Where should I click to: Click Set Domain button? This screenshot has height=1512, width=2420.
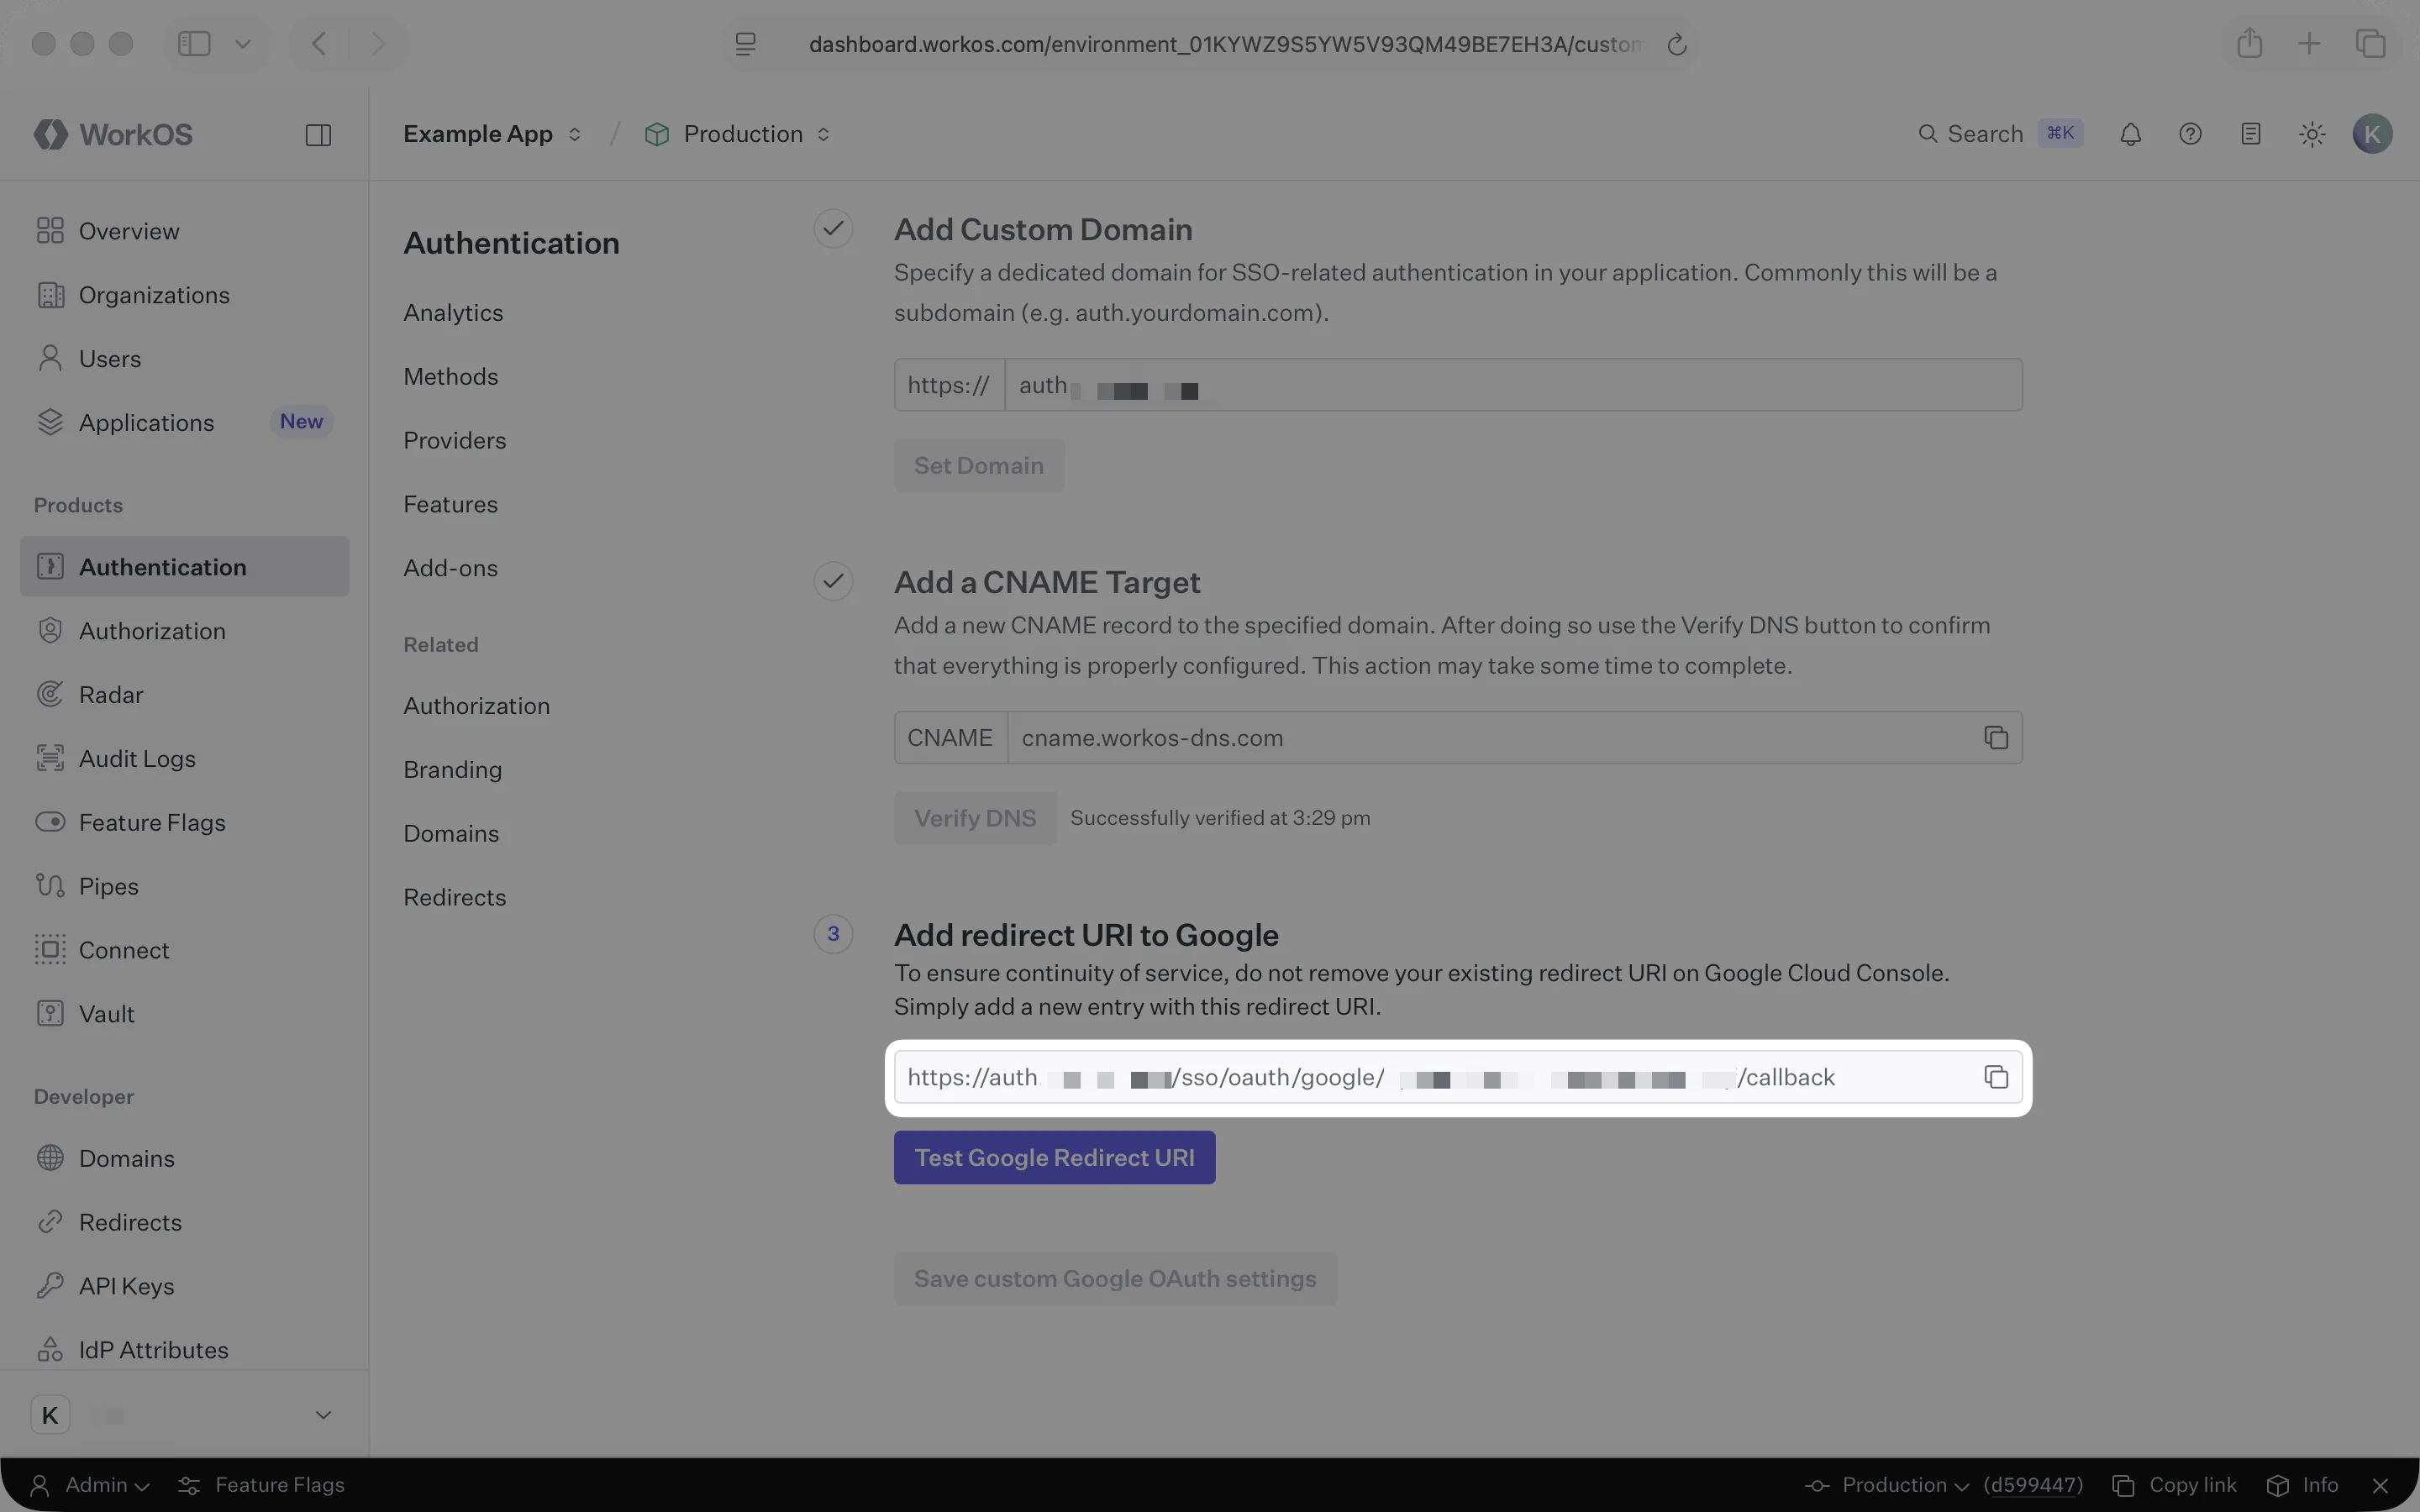click(x=978, y=465)
